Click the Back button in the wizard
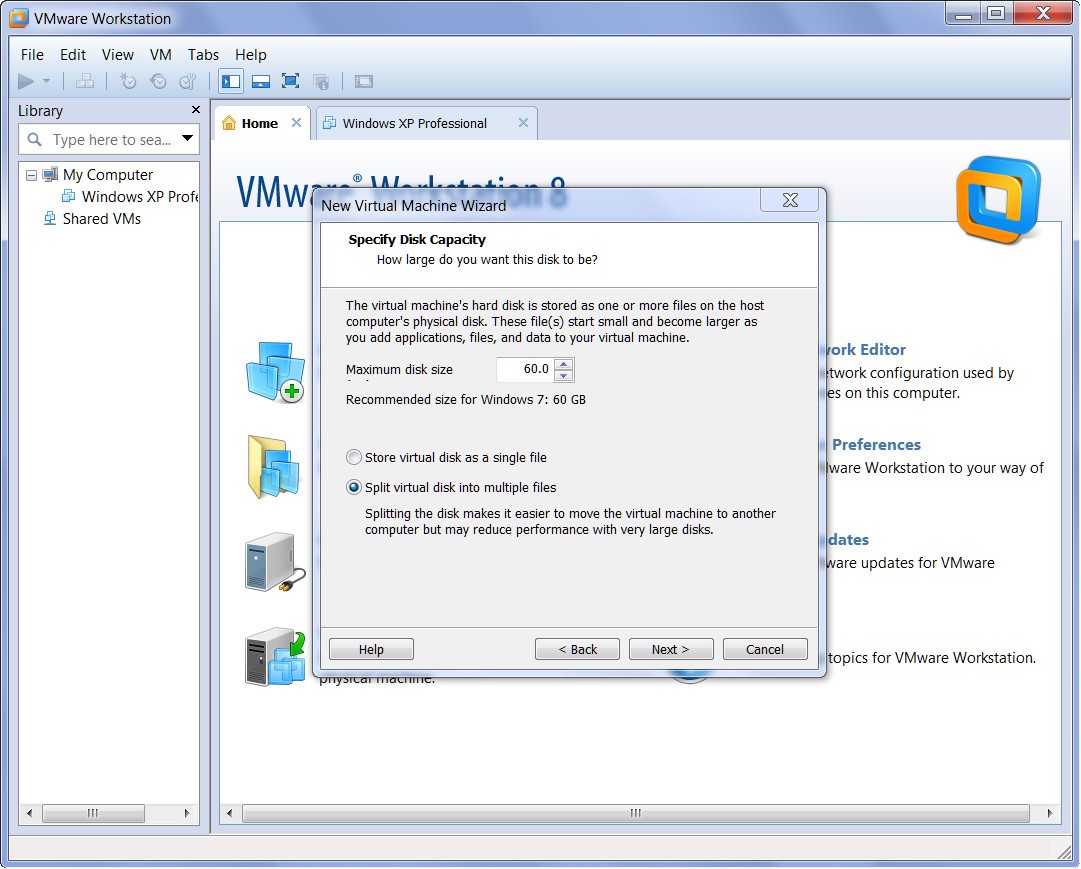Image resolution: width=1081 pixels, height=869 pixels. 577,649
